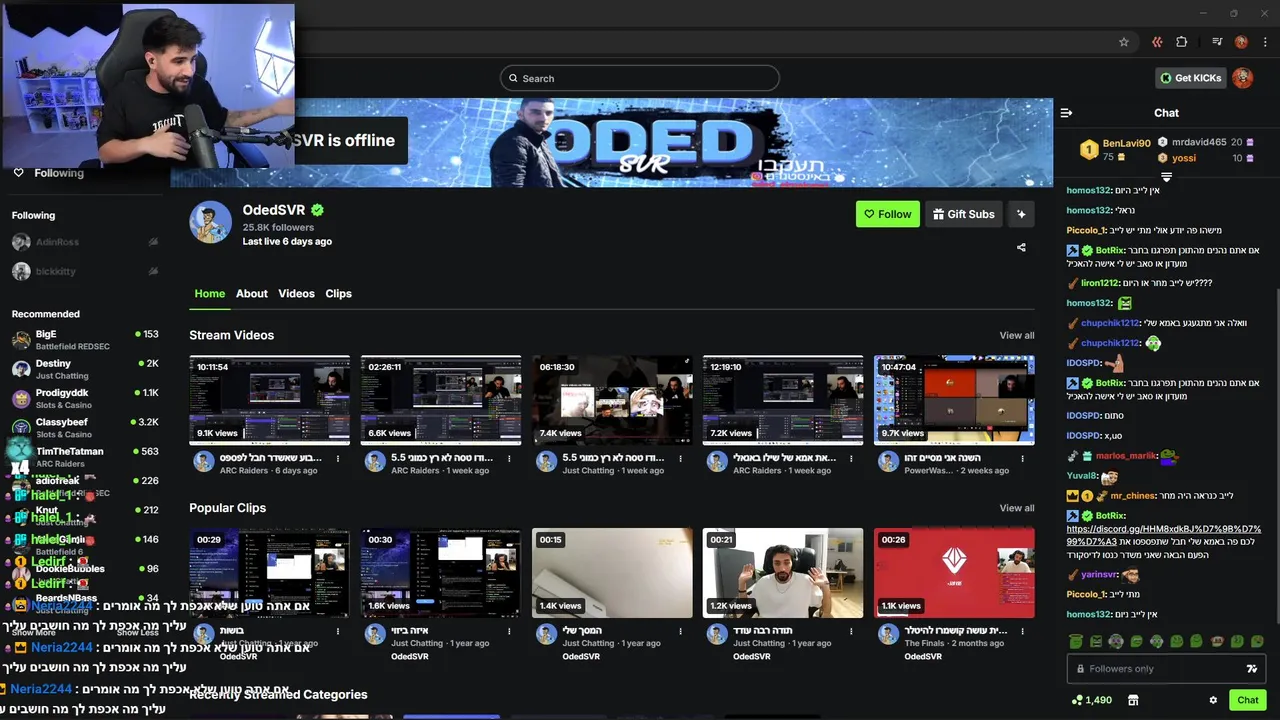Play the 00:26 red The Finals clip
The width and height of the screenshot is (1280, 720).
click(954, 573)
